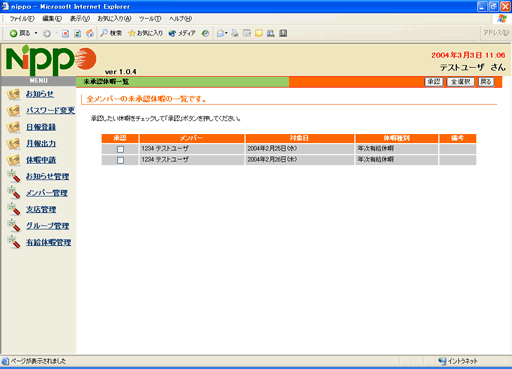Click the icon beside 日報登録
The height and width of the screenshot is (369, 512).
click(x=13, y=127)
